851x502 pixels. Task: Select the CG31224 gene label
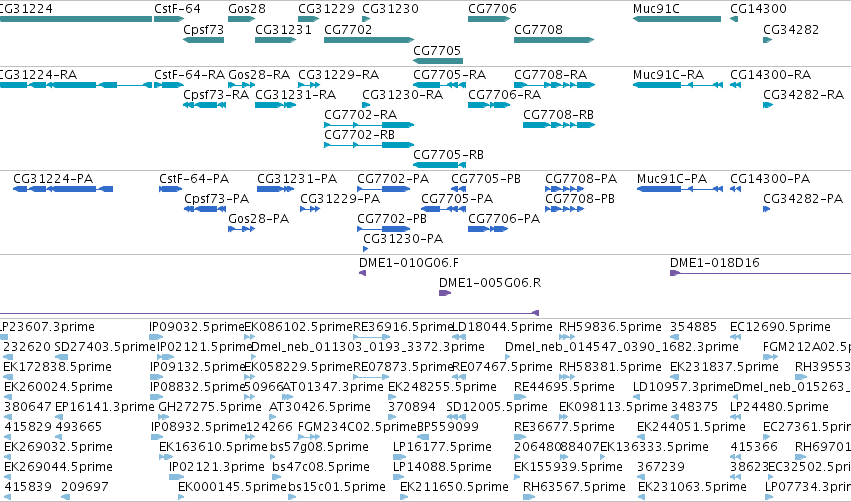(26, 9)
